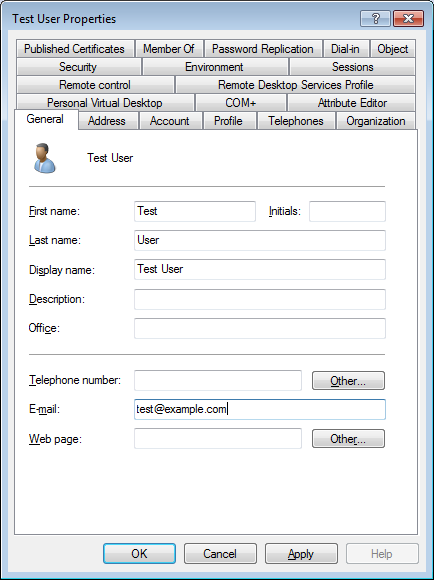
Task: Switch to Personal Virtual Desktop tab
Action: [105, 103]
